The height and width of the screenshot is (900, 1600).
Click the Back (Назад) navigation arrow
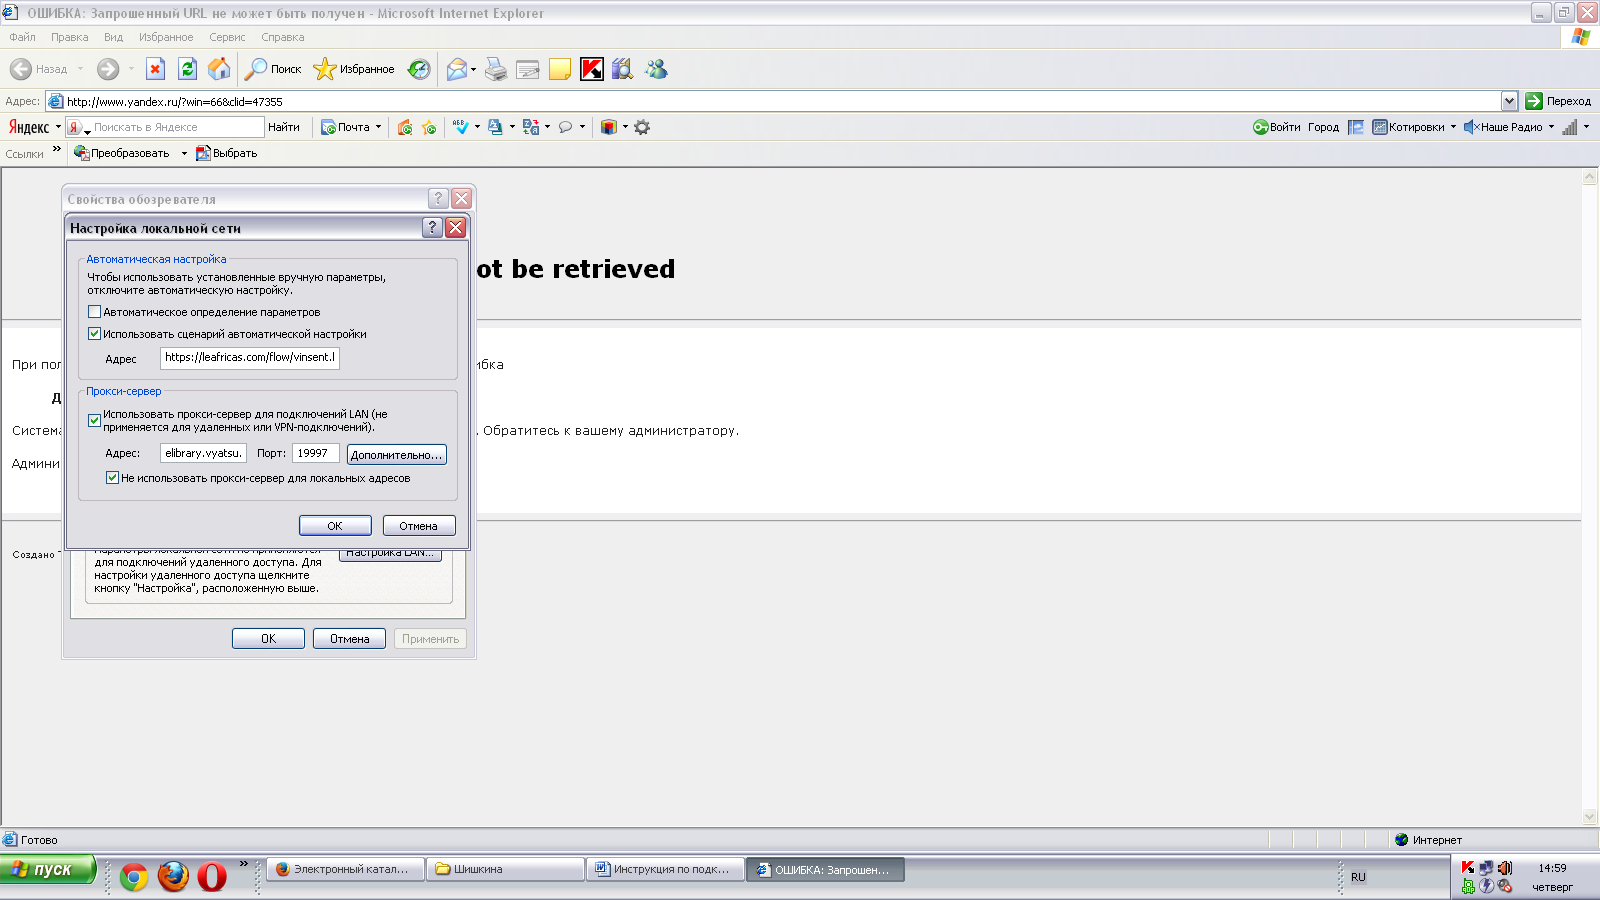pos(21,69)
